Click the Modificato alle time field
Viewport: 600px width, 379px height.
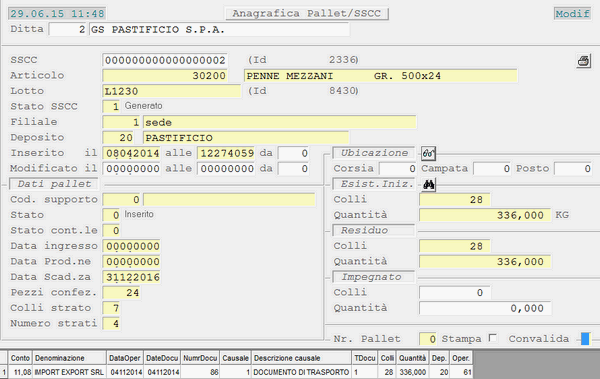226,168
